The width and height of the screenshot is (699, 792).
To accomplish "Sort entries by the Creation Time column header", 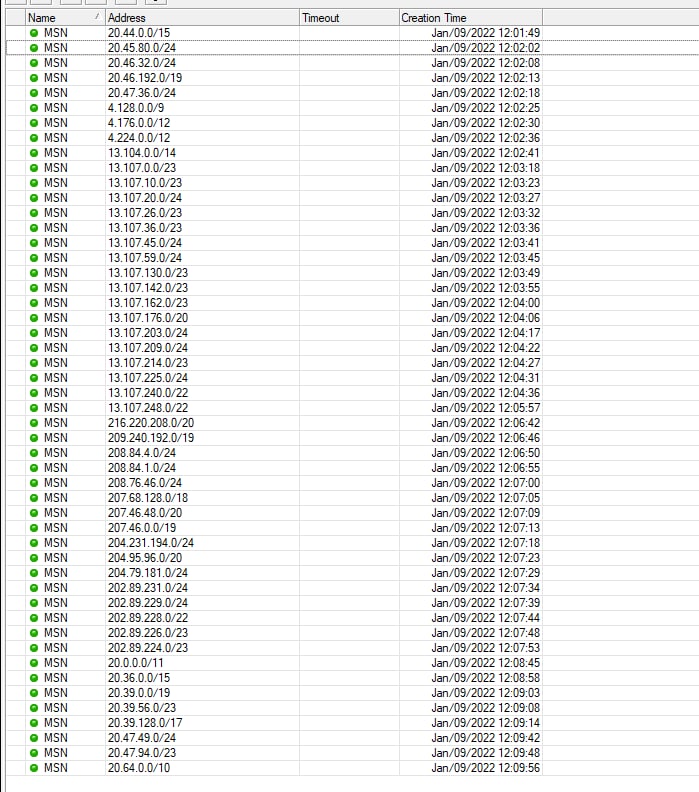I will click(x=471, y=18).
